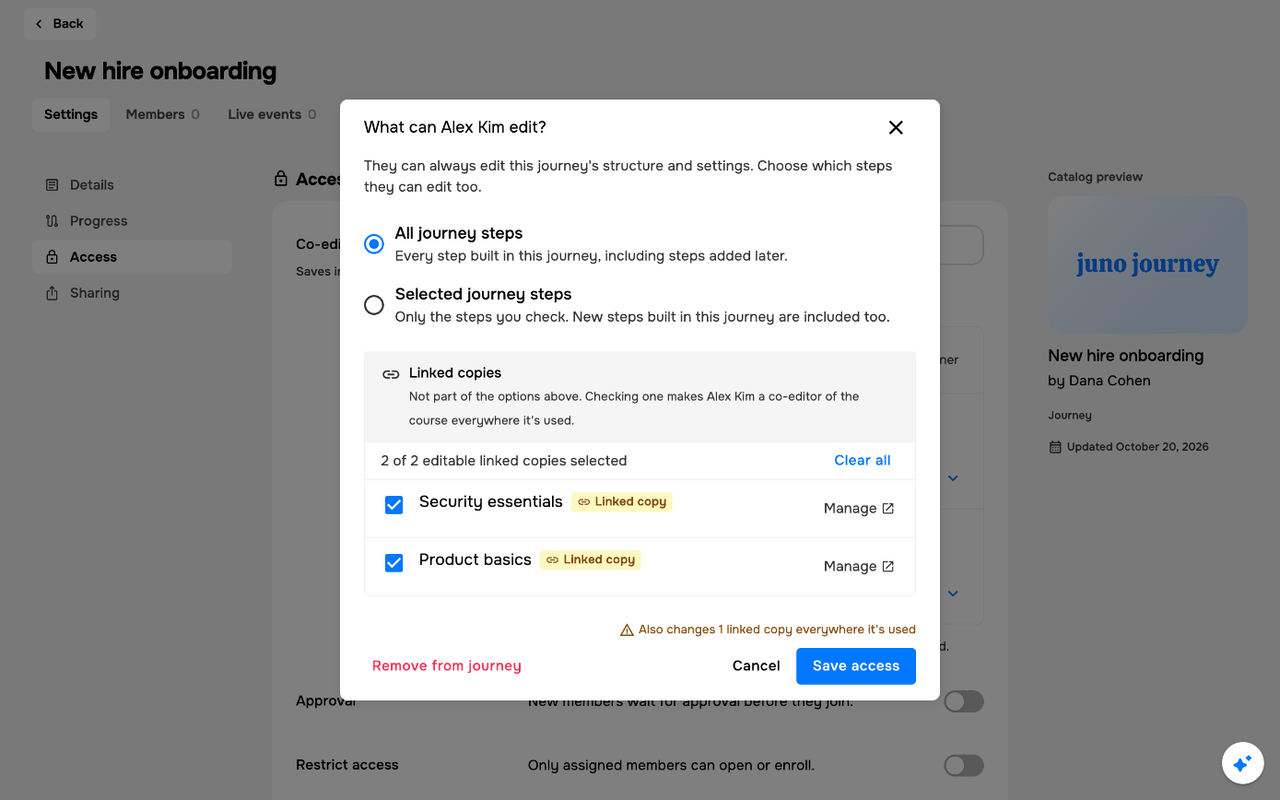Click Save access button

[856, 666]
